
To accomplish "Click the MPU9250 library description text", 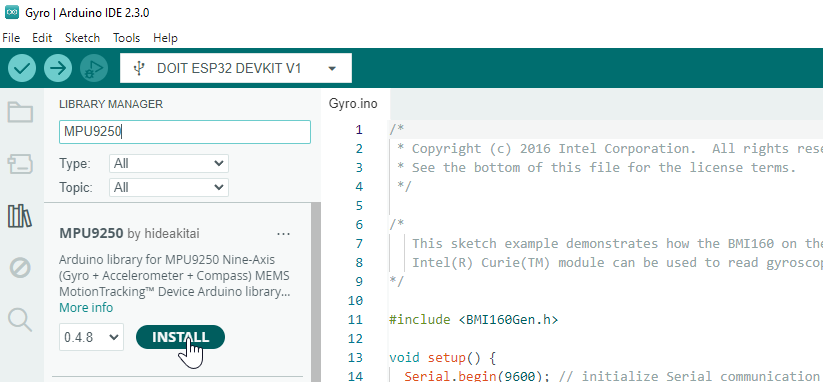I will 175,276.
